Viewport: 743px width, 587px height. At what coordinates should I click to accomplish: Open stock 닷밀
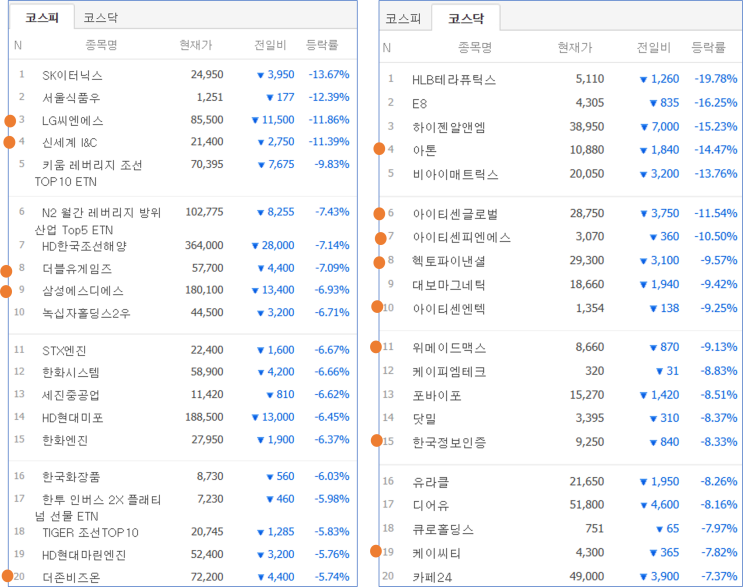tap(424, 419)
